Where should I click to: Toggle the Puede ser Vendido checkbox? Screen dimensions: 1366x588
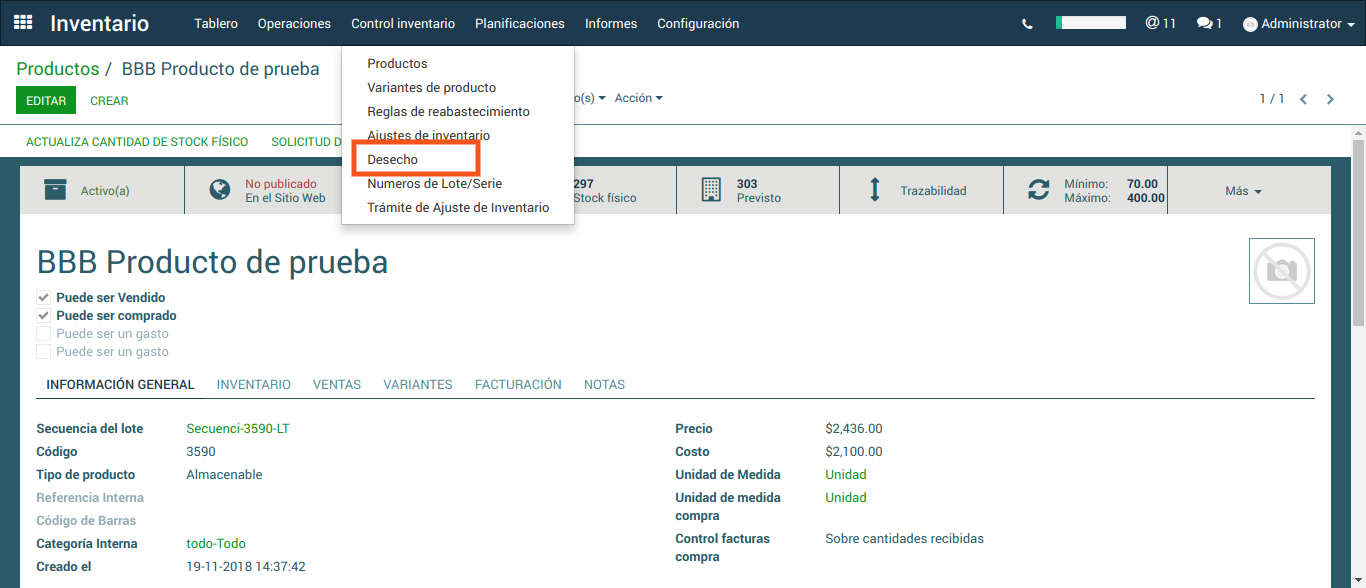coord(44,298)
